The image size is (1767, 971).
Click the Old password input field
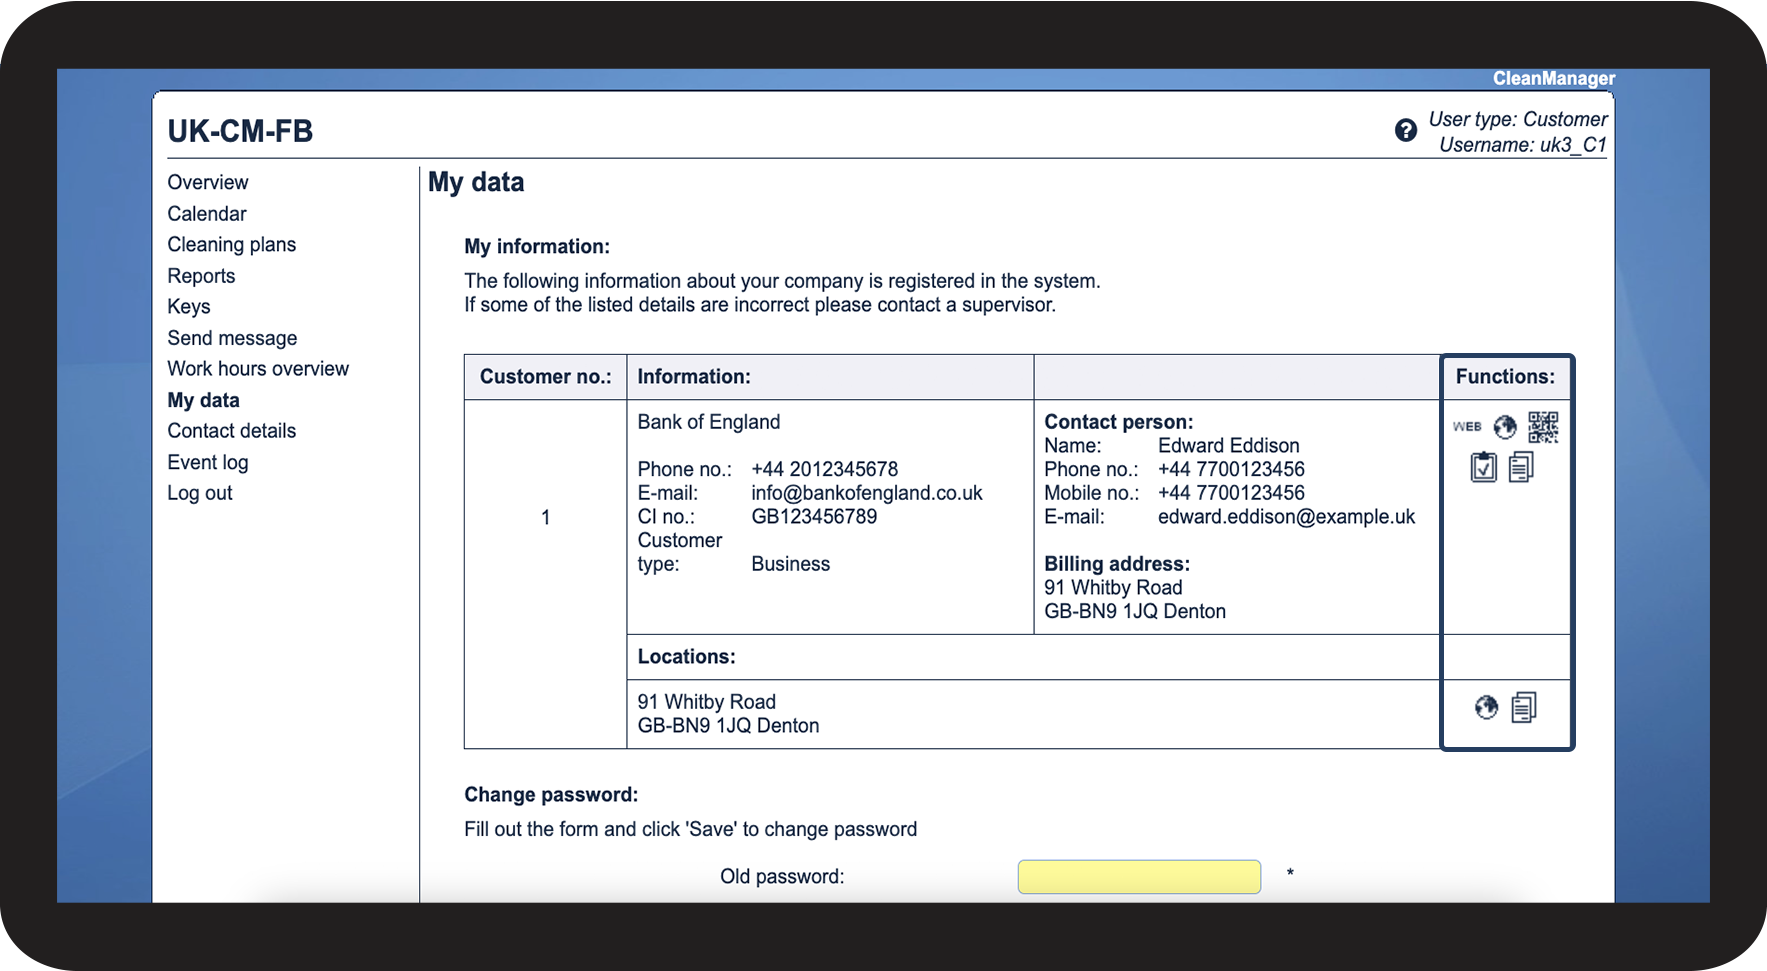click(x=1139, y=877)
